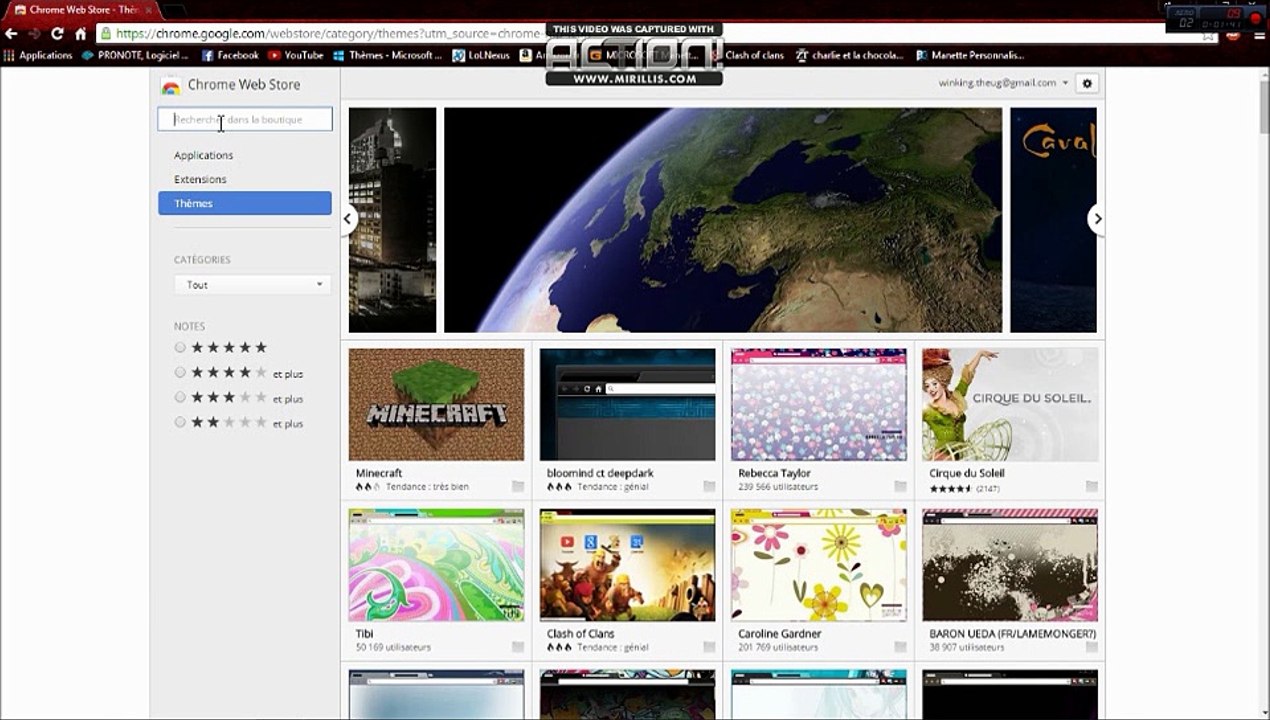
Task: Open the charlie et la chocola... bookmark
Action: tap(850, 55)
